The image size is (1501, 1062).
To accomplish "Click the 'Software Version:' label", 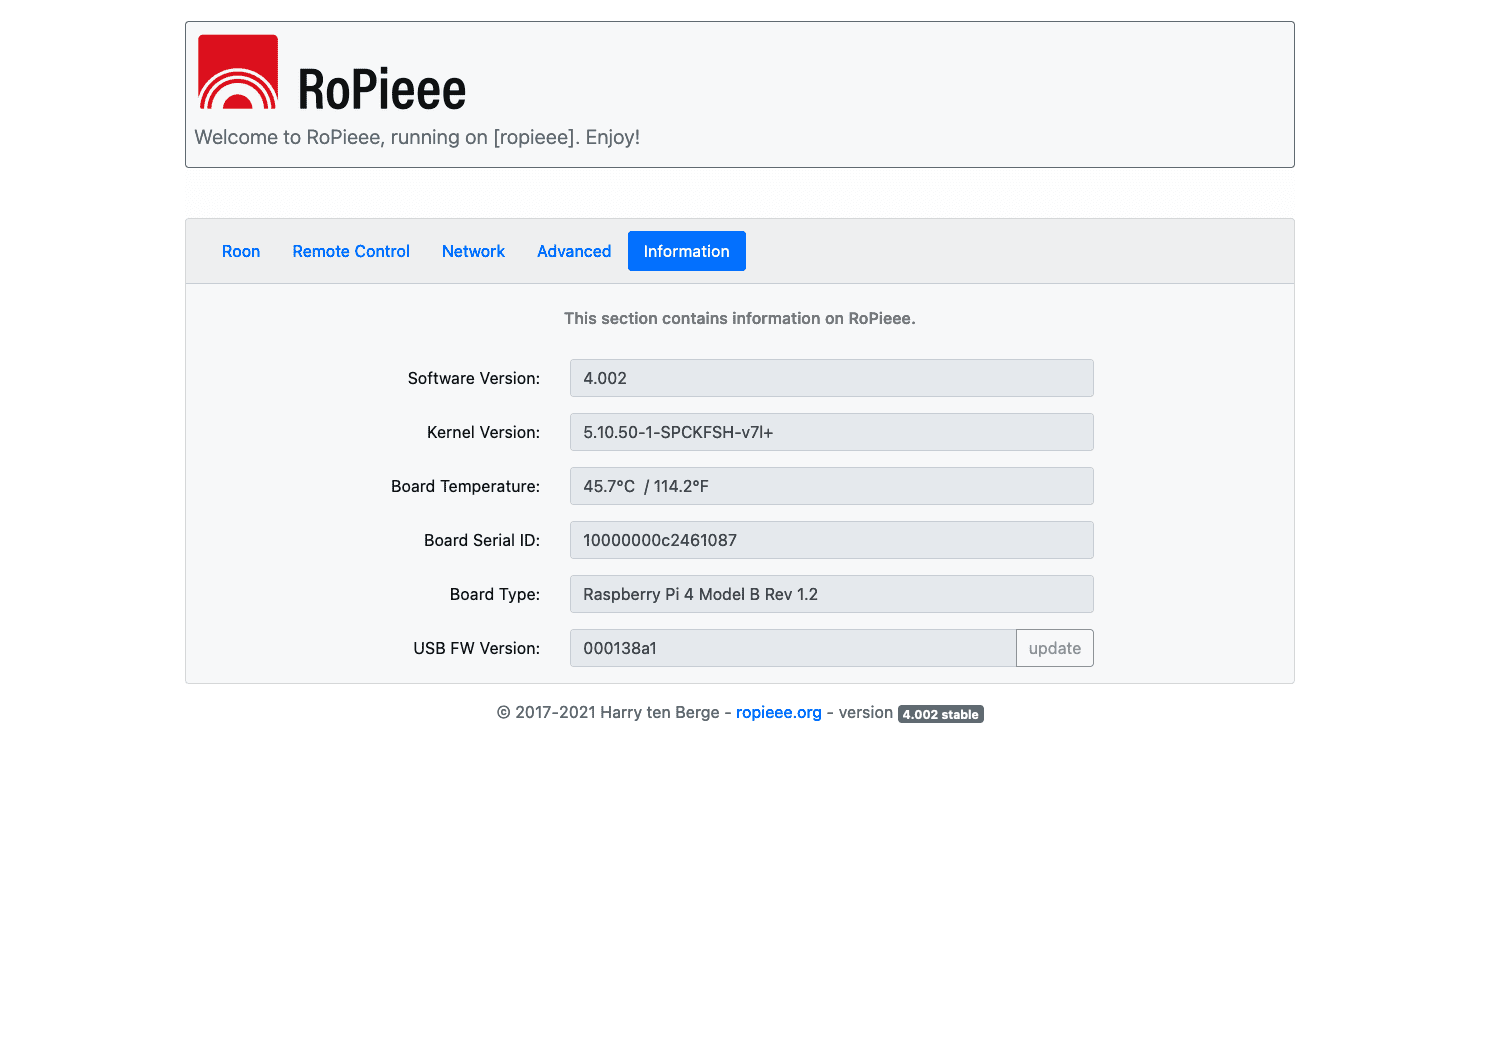I will [x=474, y=378].
